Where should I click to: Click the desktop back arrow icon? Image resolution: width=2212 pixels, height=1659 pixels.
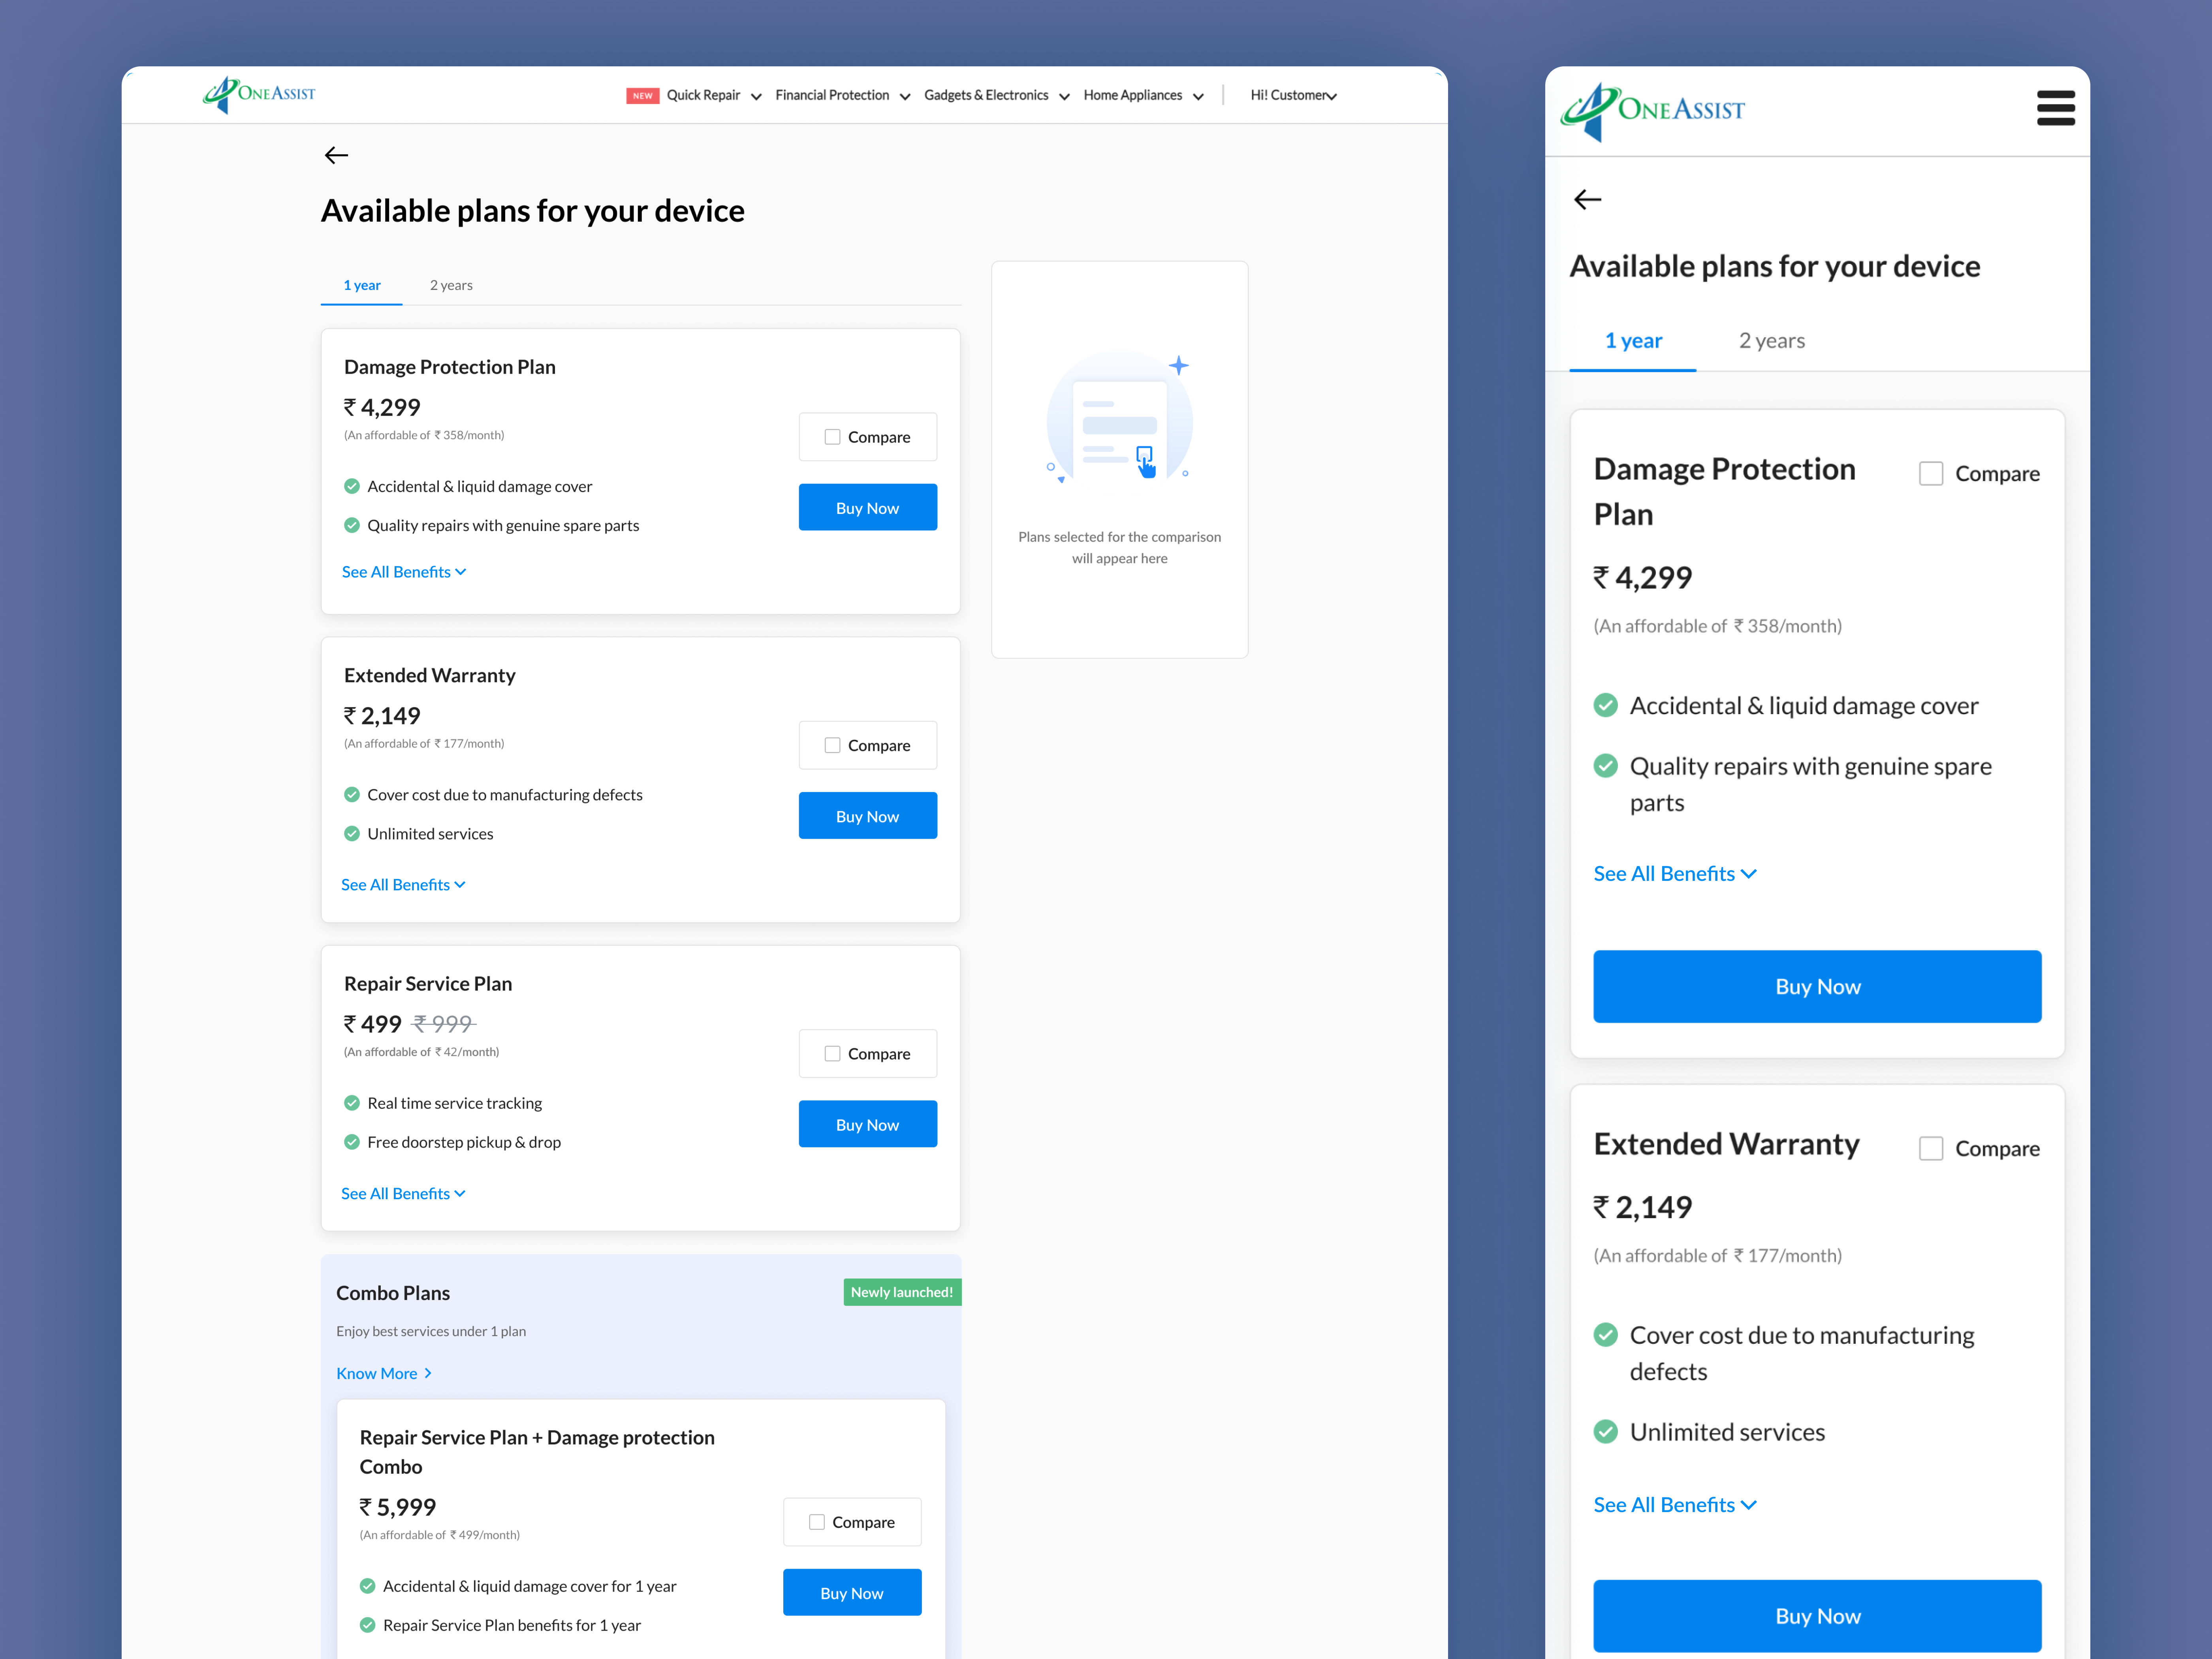point(336,155)
